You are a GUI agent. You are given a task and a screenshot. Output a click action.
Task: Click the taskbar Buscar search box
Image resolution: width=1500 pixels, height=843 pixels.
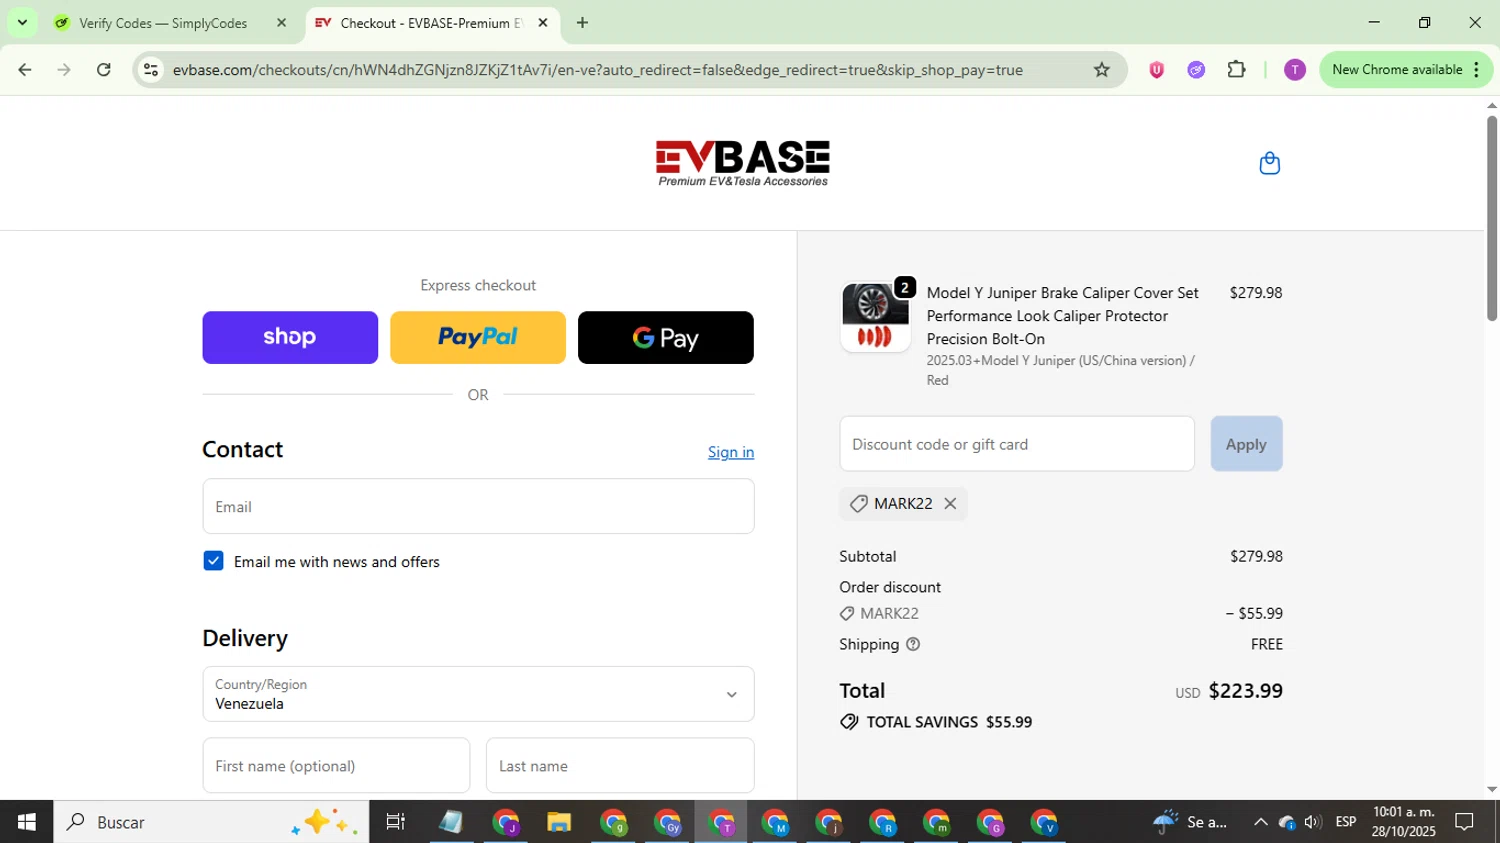pyautogui.click(x=211, y=822)
